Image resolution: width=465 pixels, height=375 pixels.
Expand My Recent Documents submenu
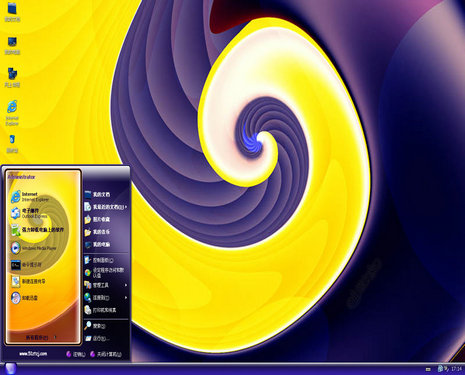(106, 207)
